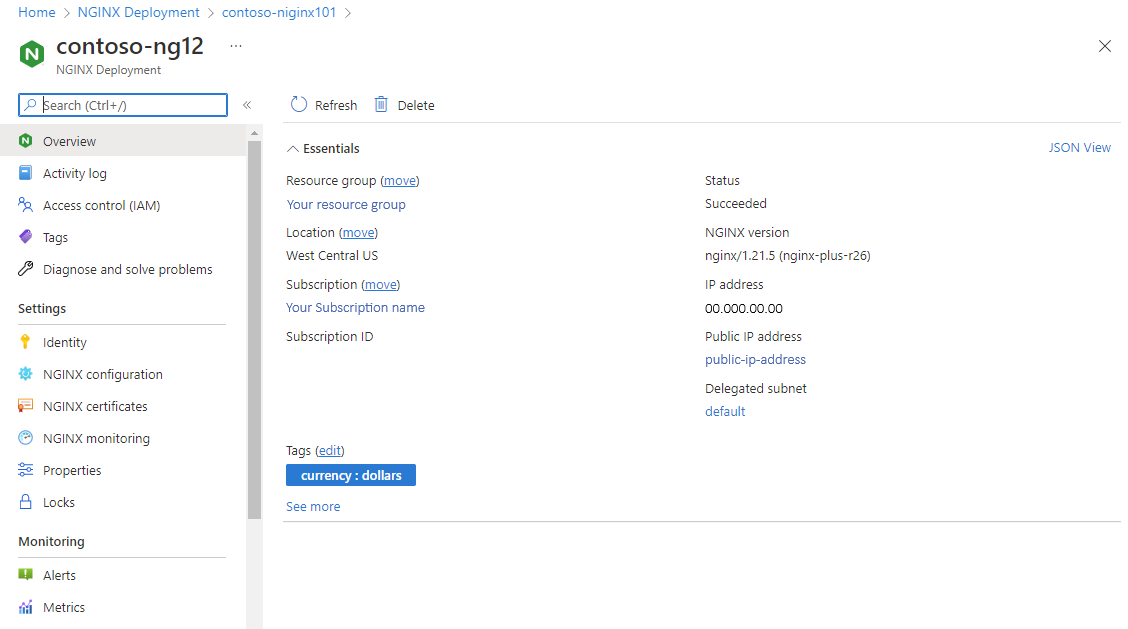
Task: Click the Activity log icon
Action: [26, 173]
